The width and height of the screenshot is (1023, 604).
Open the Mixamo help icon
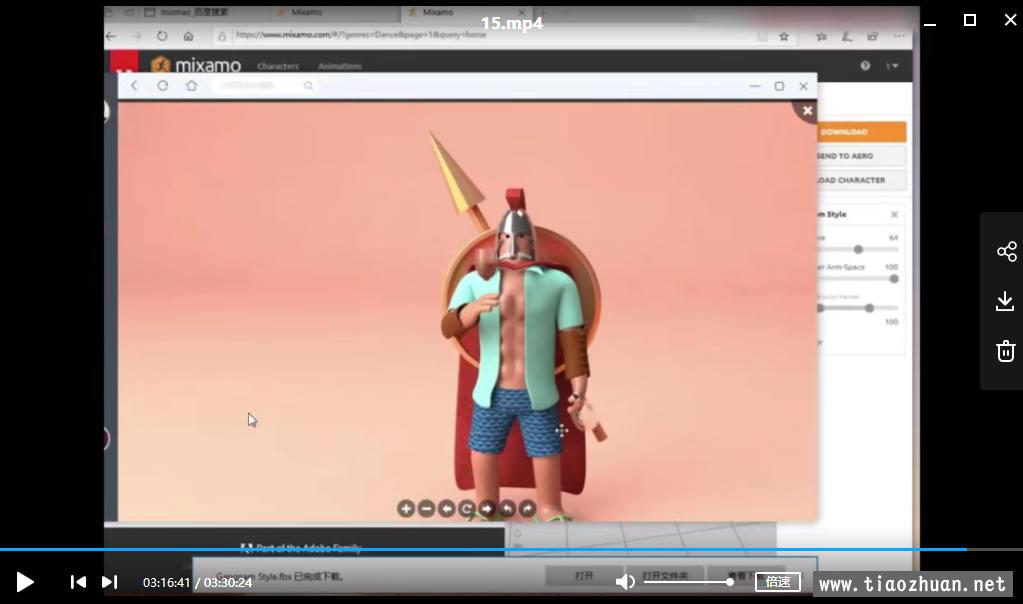pos(865,65)
